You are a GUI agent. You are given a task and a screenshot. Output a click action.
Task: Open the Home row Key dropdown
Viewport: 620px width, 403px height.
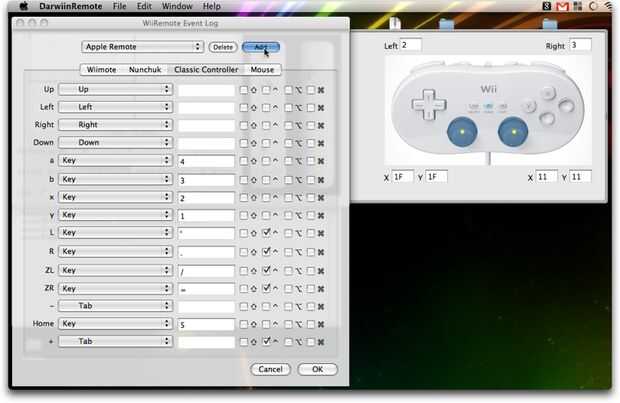click(115, 324)
